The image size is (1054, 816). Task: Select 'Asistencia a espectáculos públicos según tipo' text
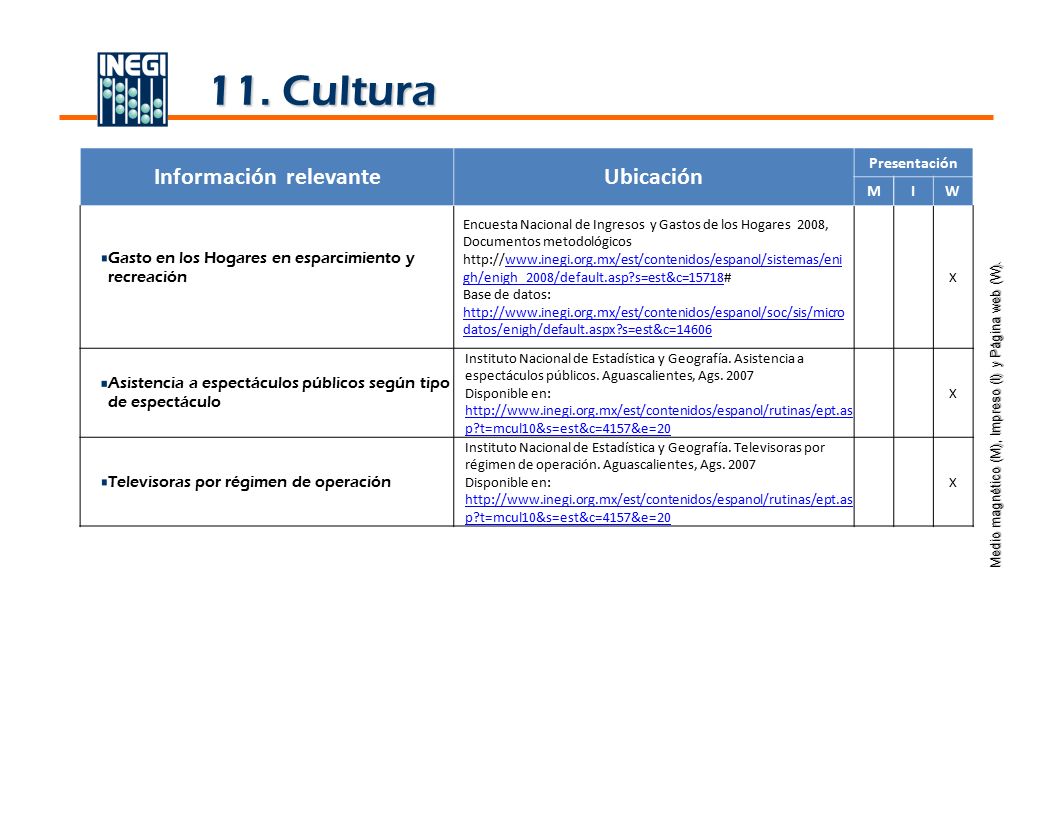point(278,382)
